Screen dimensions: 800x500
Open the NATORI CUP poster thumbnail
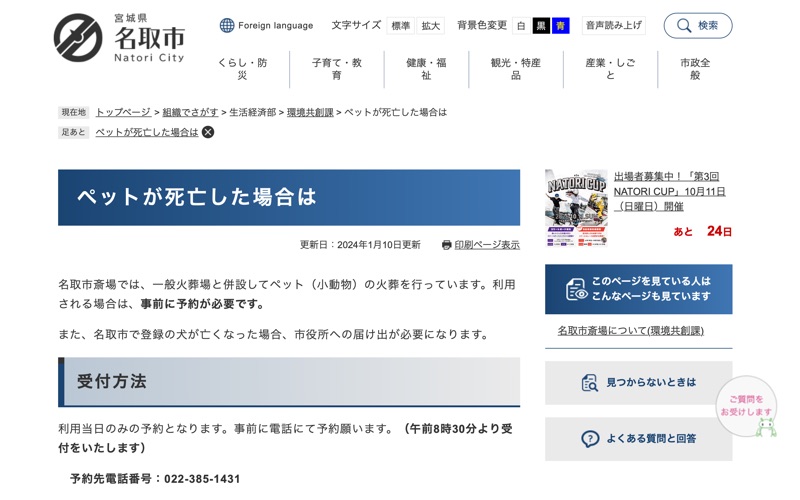[576, 208]
